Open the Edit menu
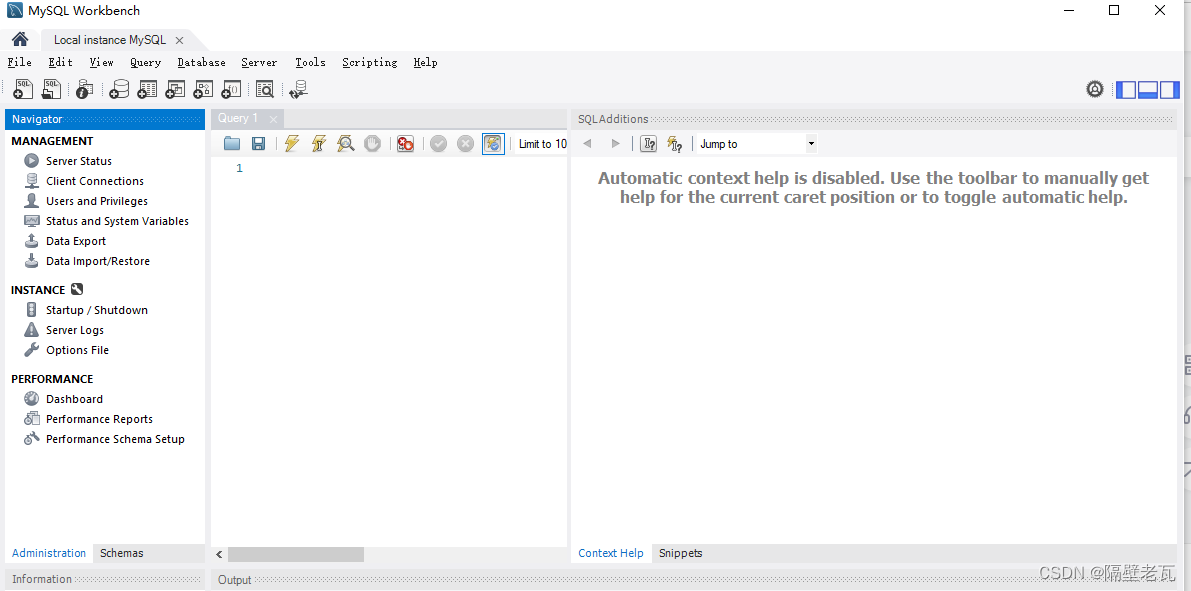The image size is (1191, 591). [x=61, y=62]
